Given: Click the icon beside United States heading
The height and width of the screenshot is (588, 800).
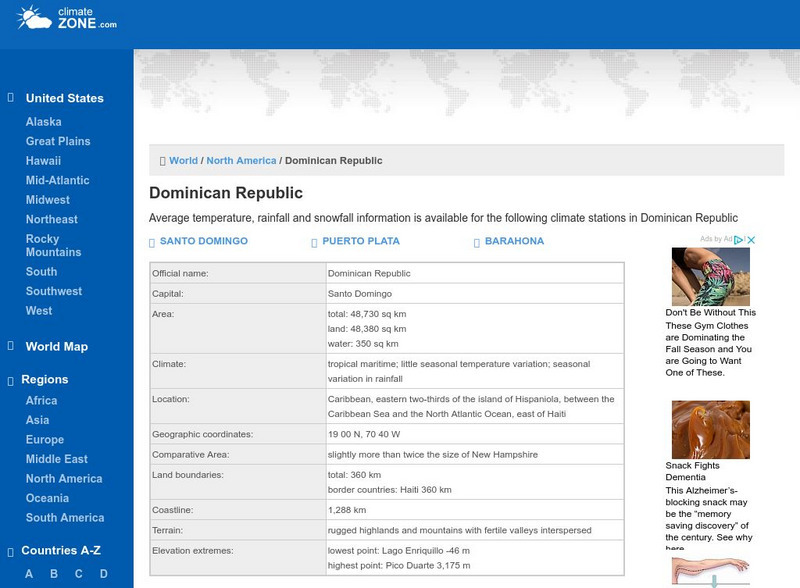Looking at the screenshot, I should point(11,98).
